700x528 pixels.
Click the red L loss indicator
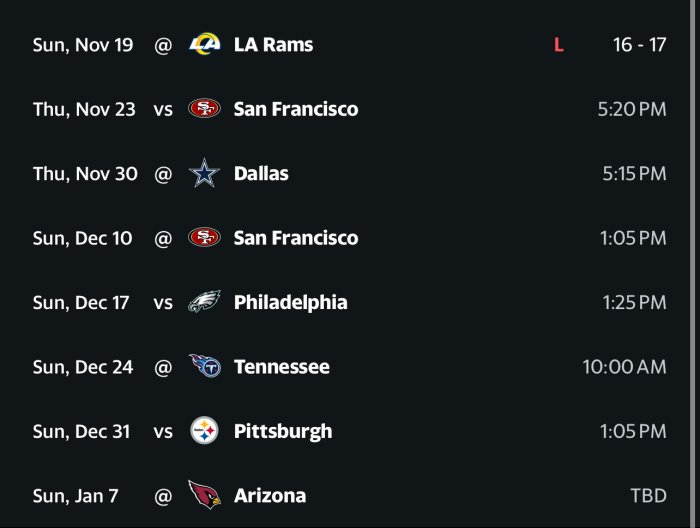click(x=558, y=45)
